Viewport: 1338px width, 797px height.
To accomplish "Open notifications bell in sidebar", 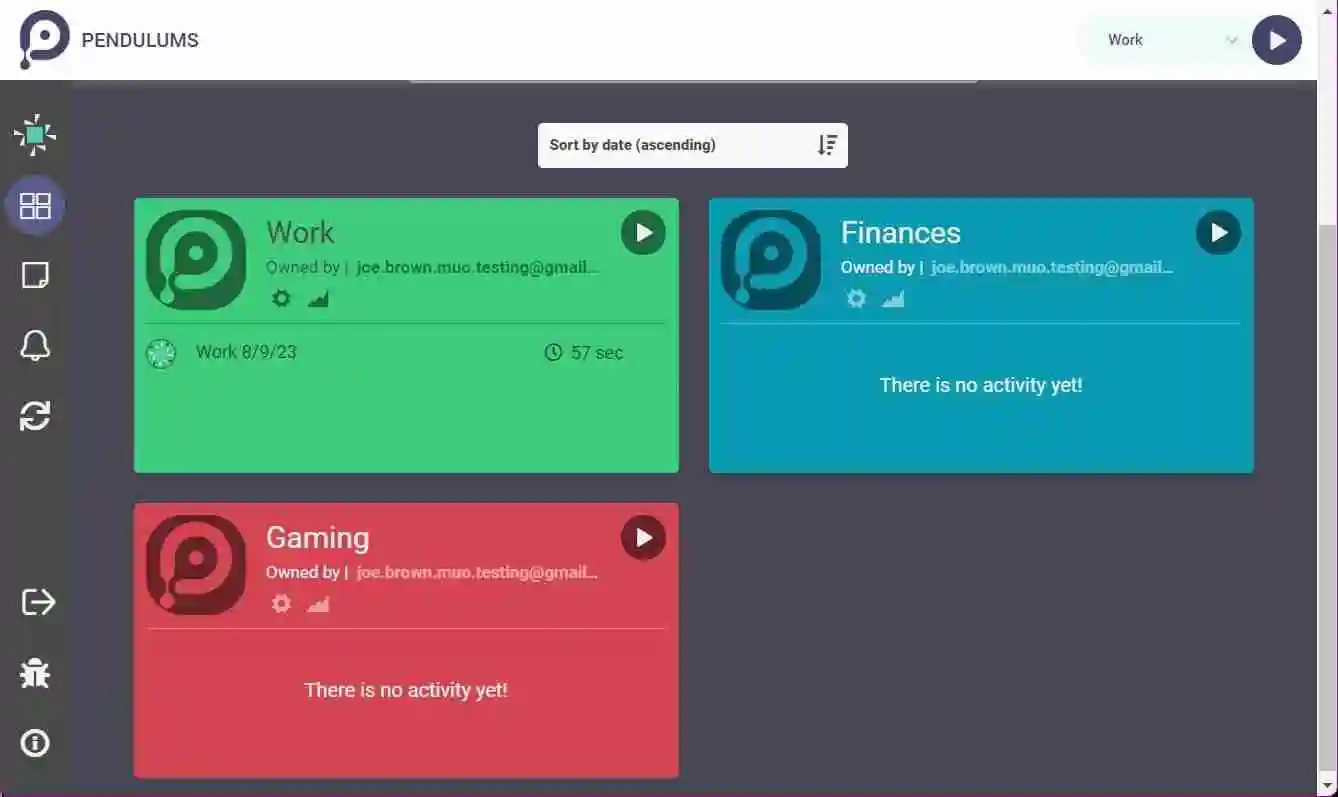I will point(35,346).
